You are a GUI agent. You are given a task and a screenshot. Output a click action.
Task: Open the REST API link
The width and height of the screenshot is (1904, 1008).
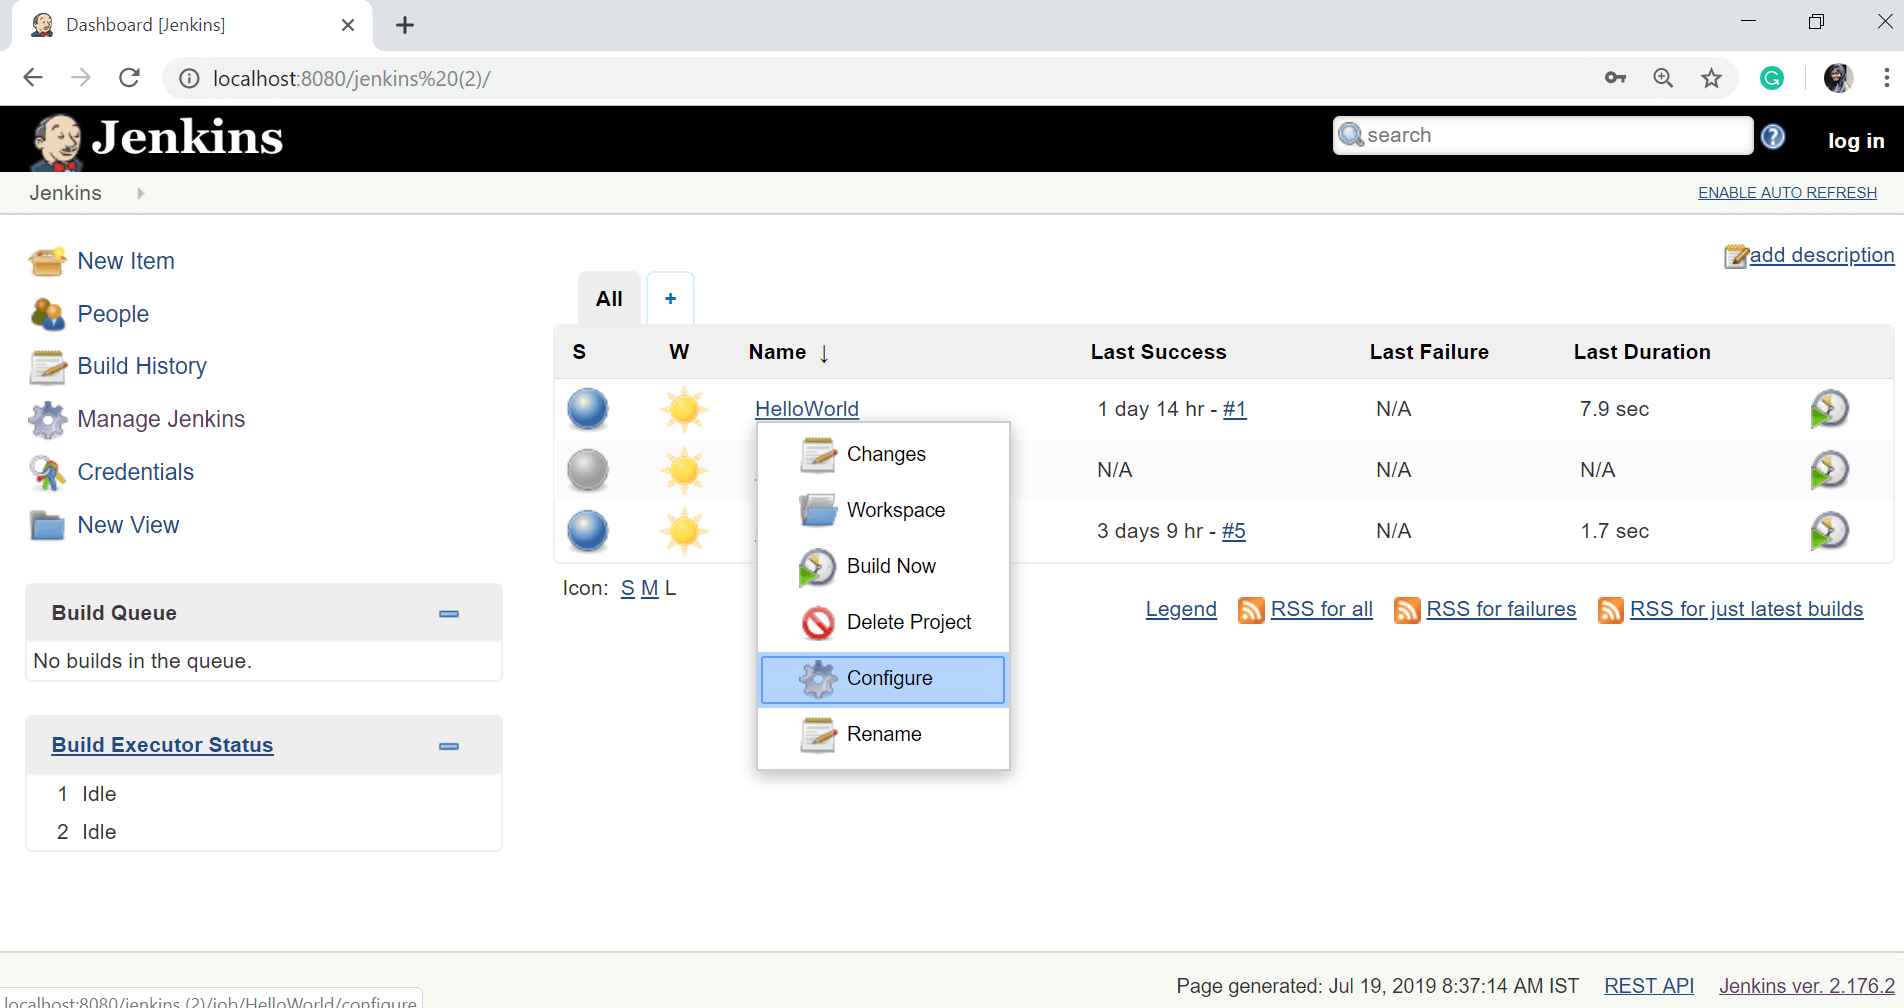point(1649,986)
